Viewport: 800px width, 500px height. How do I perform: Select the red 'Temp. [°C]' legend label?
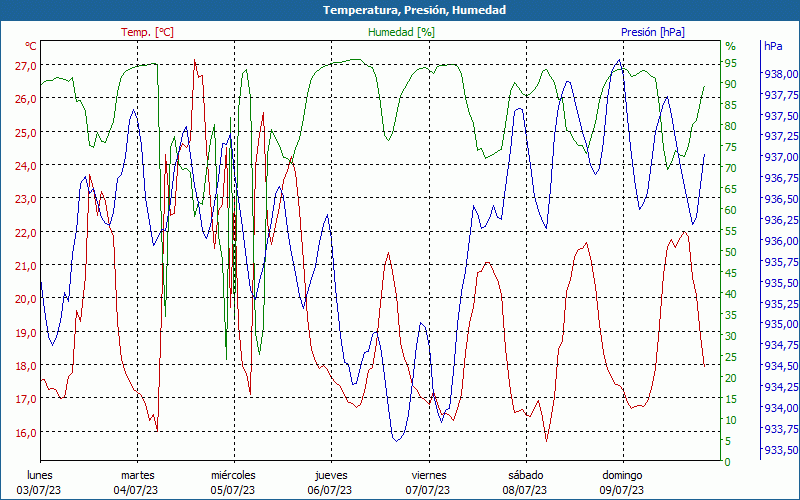(x=147, y=32)
